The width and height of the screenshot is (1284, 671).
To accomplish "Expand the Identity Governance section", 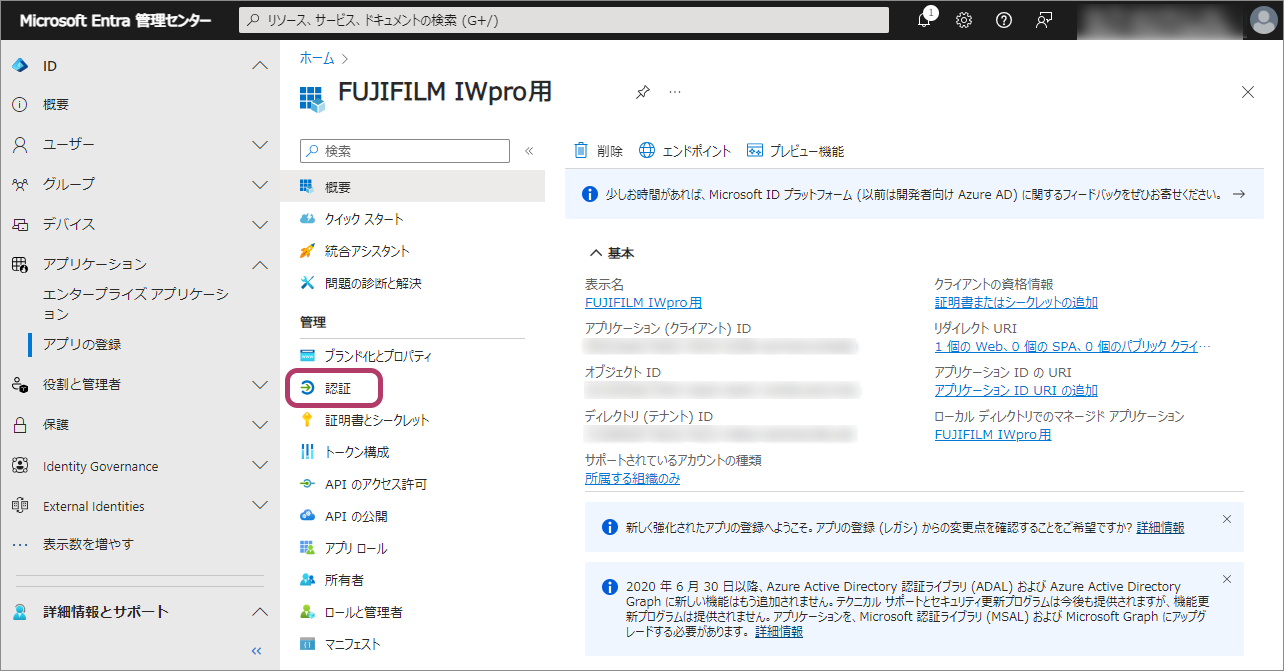I will (259, 465).
